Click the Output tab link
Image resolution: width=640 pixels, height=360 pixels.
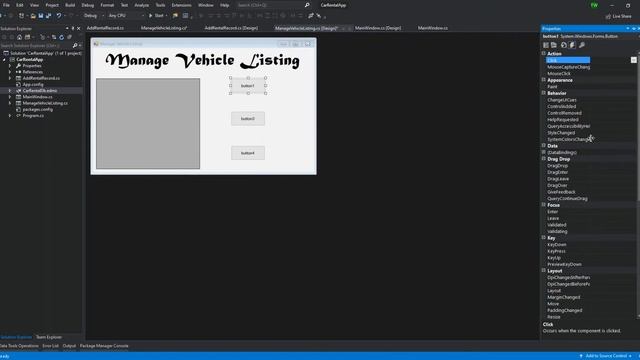(69, 346)
